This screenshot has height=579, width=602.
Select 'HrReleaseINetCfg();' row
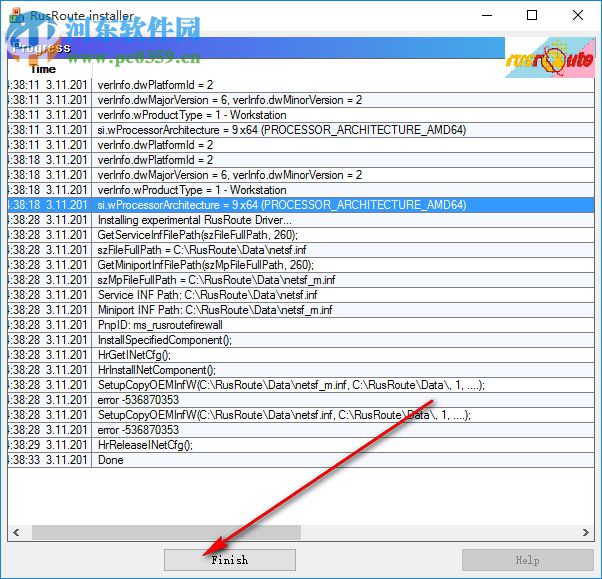[x=301, y=445]
